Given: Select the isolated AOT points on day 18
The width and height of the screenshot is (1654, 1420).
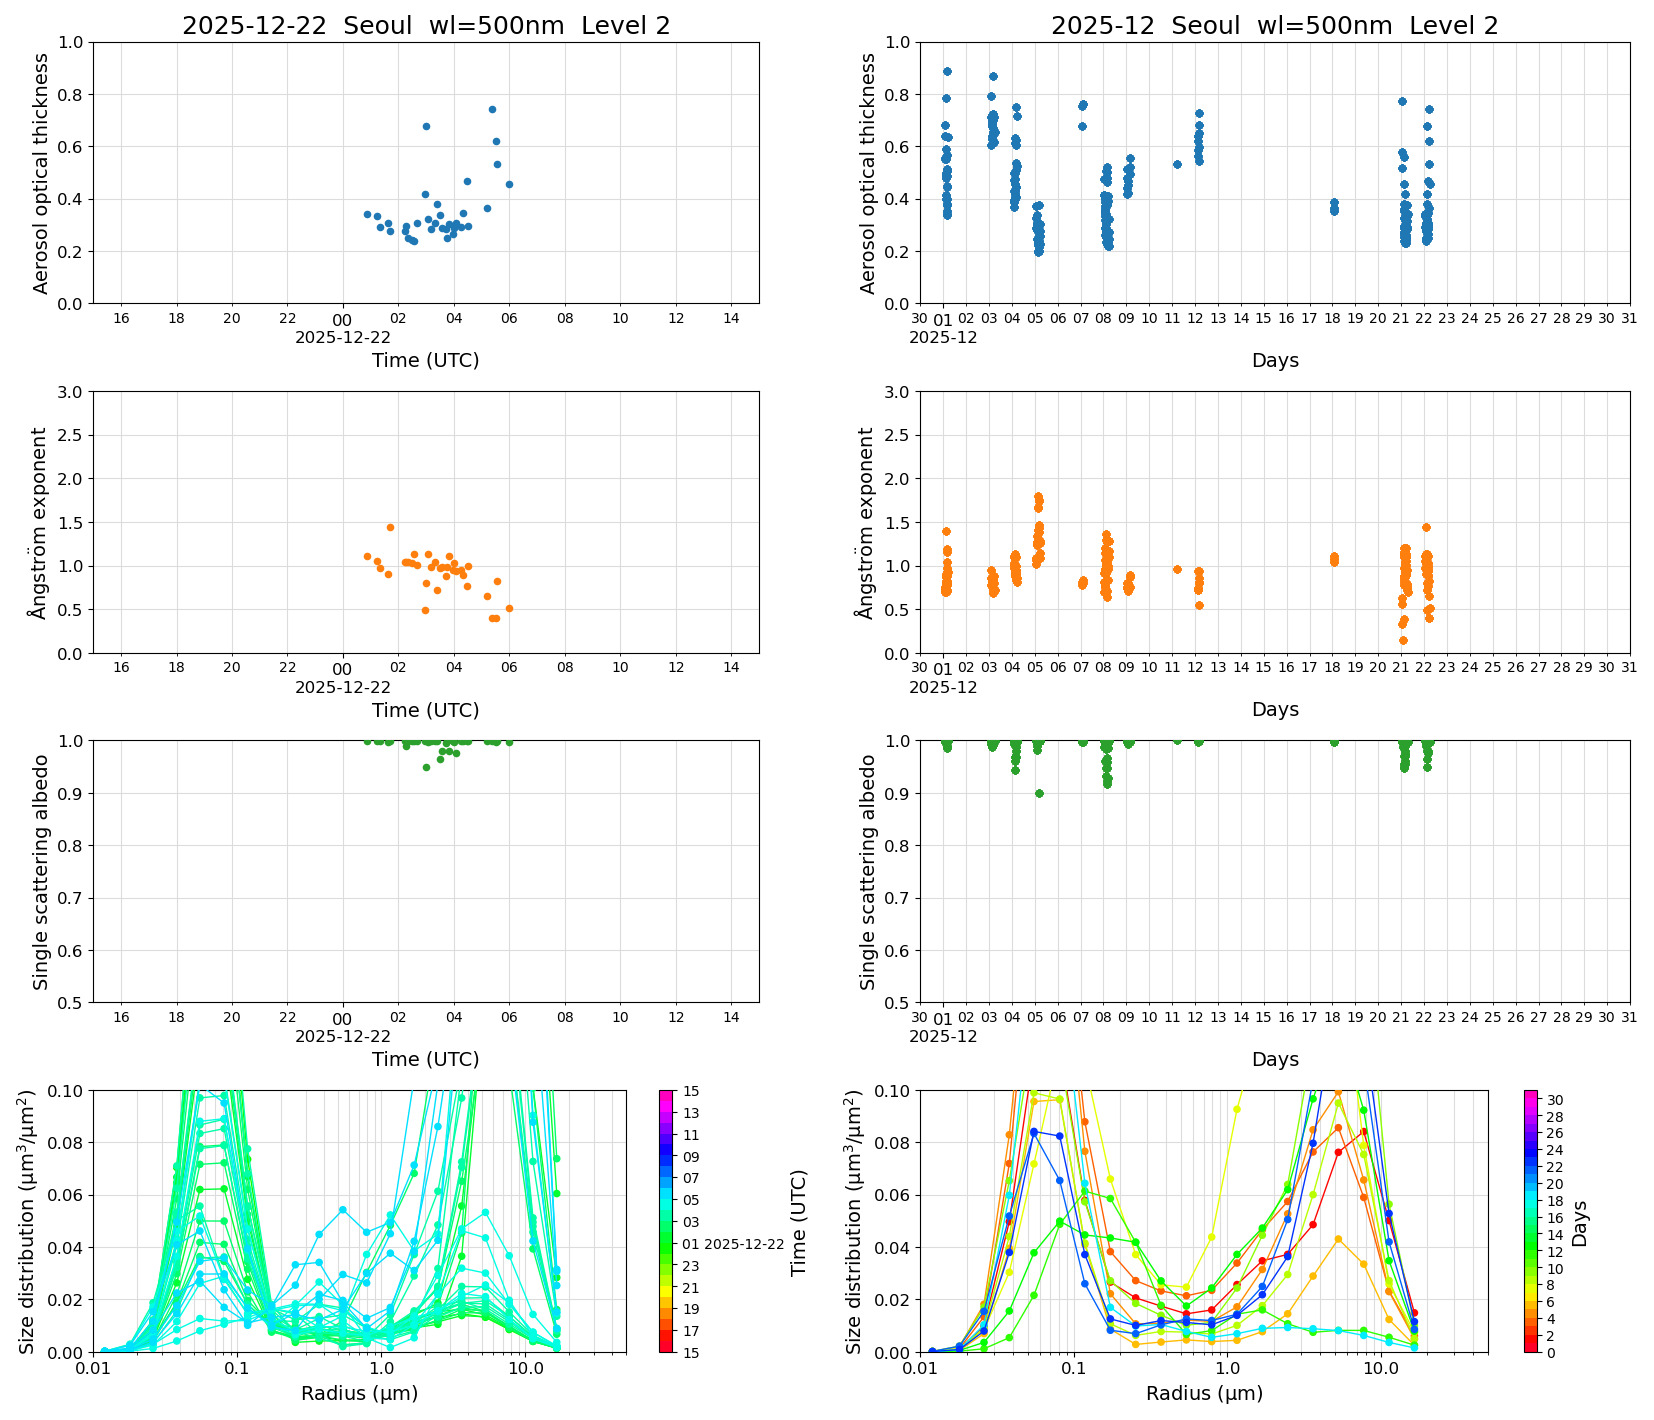Looking at the screenshot, I should pos(1333,207).
